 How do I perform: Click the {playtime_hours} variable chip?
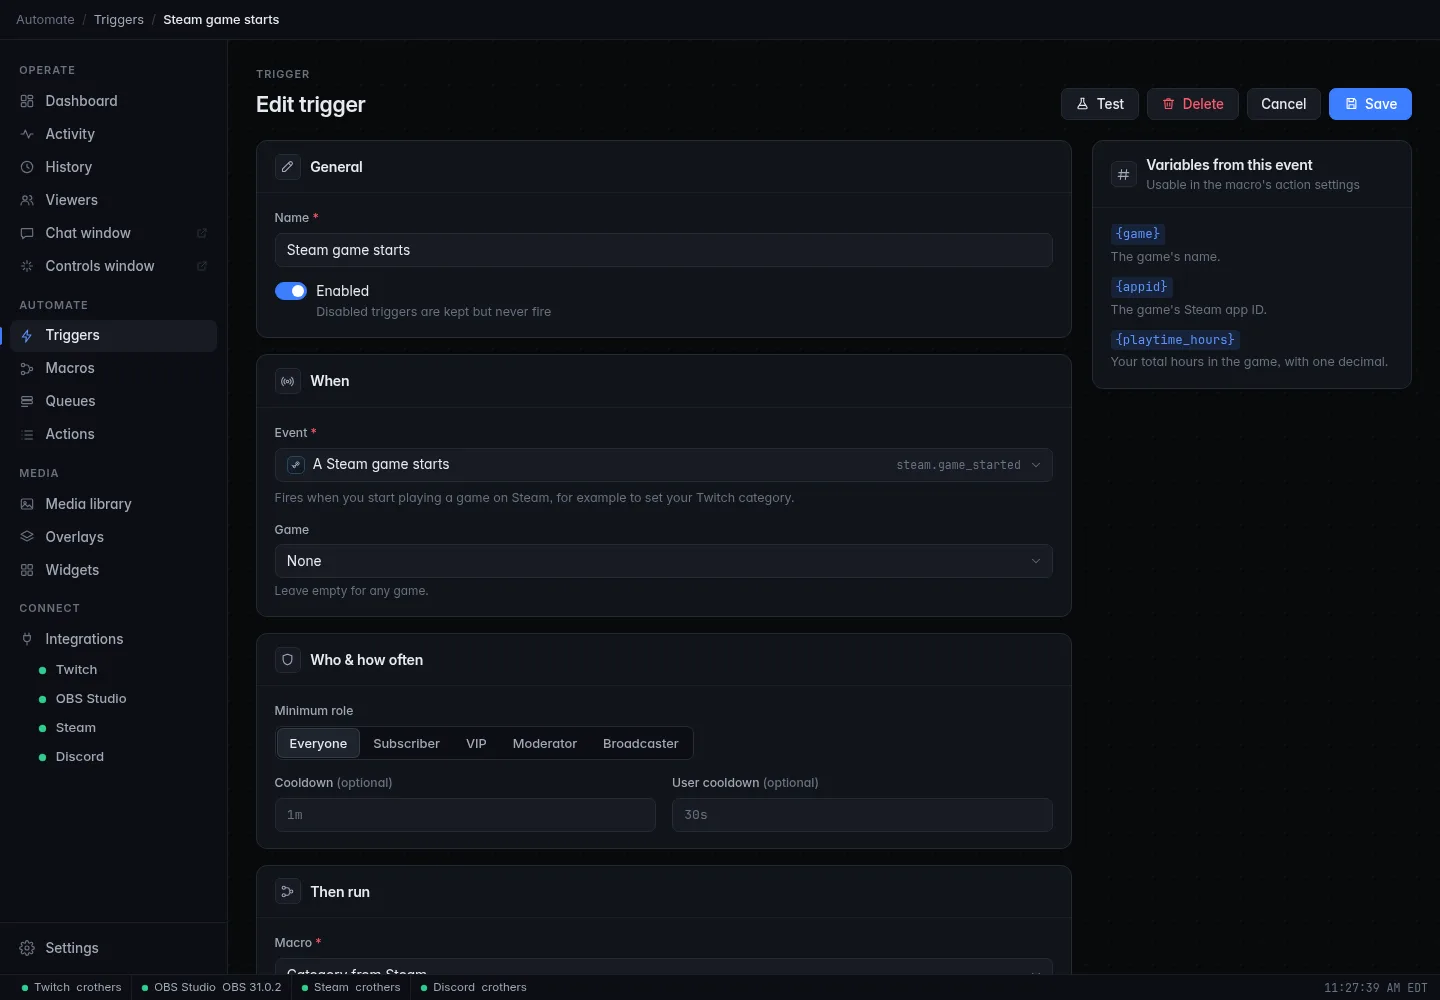click(1175, 340)
